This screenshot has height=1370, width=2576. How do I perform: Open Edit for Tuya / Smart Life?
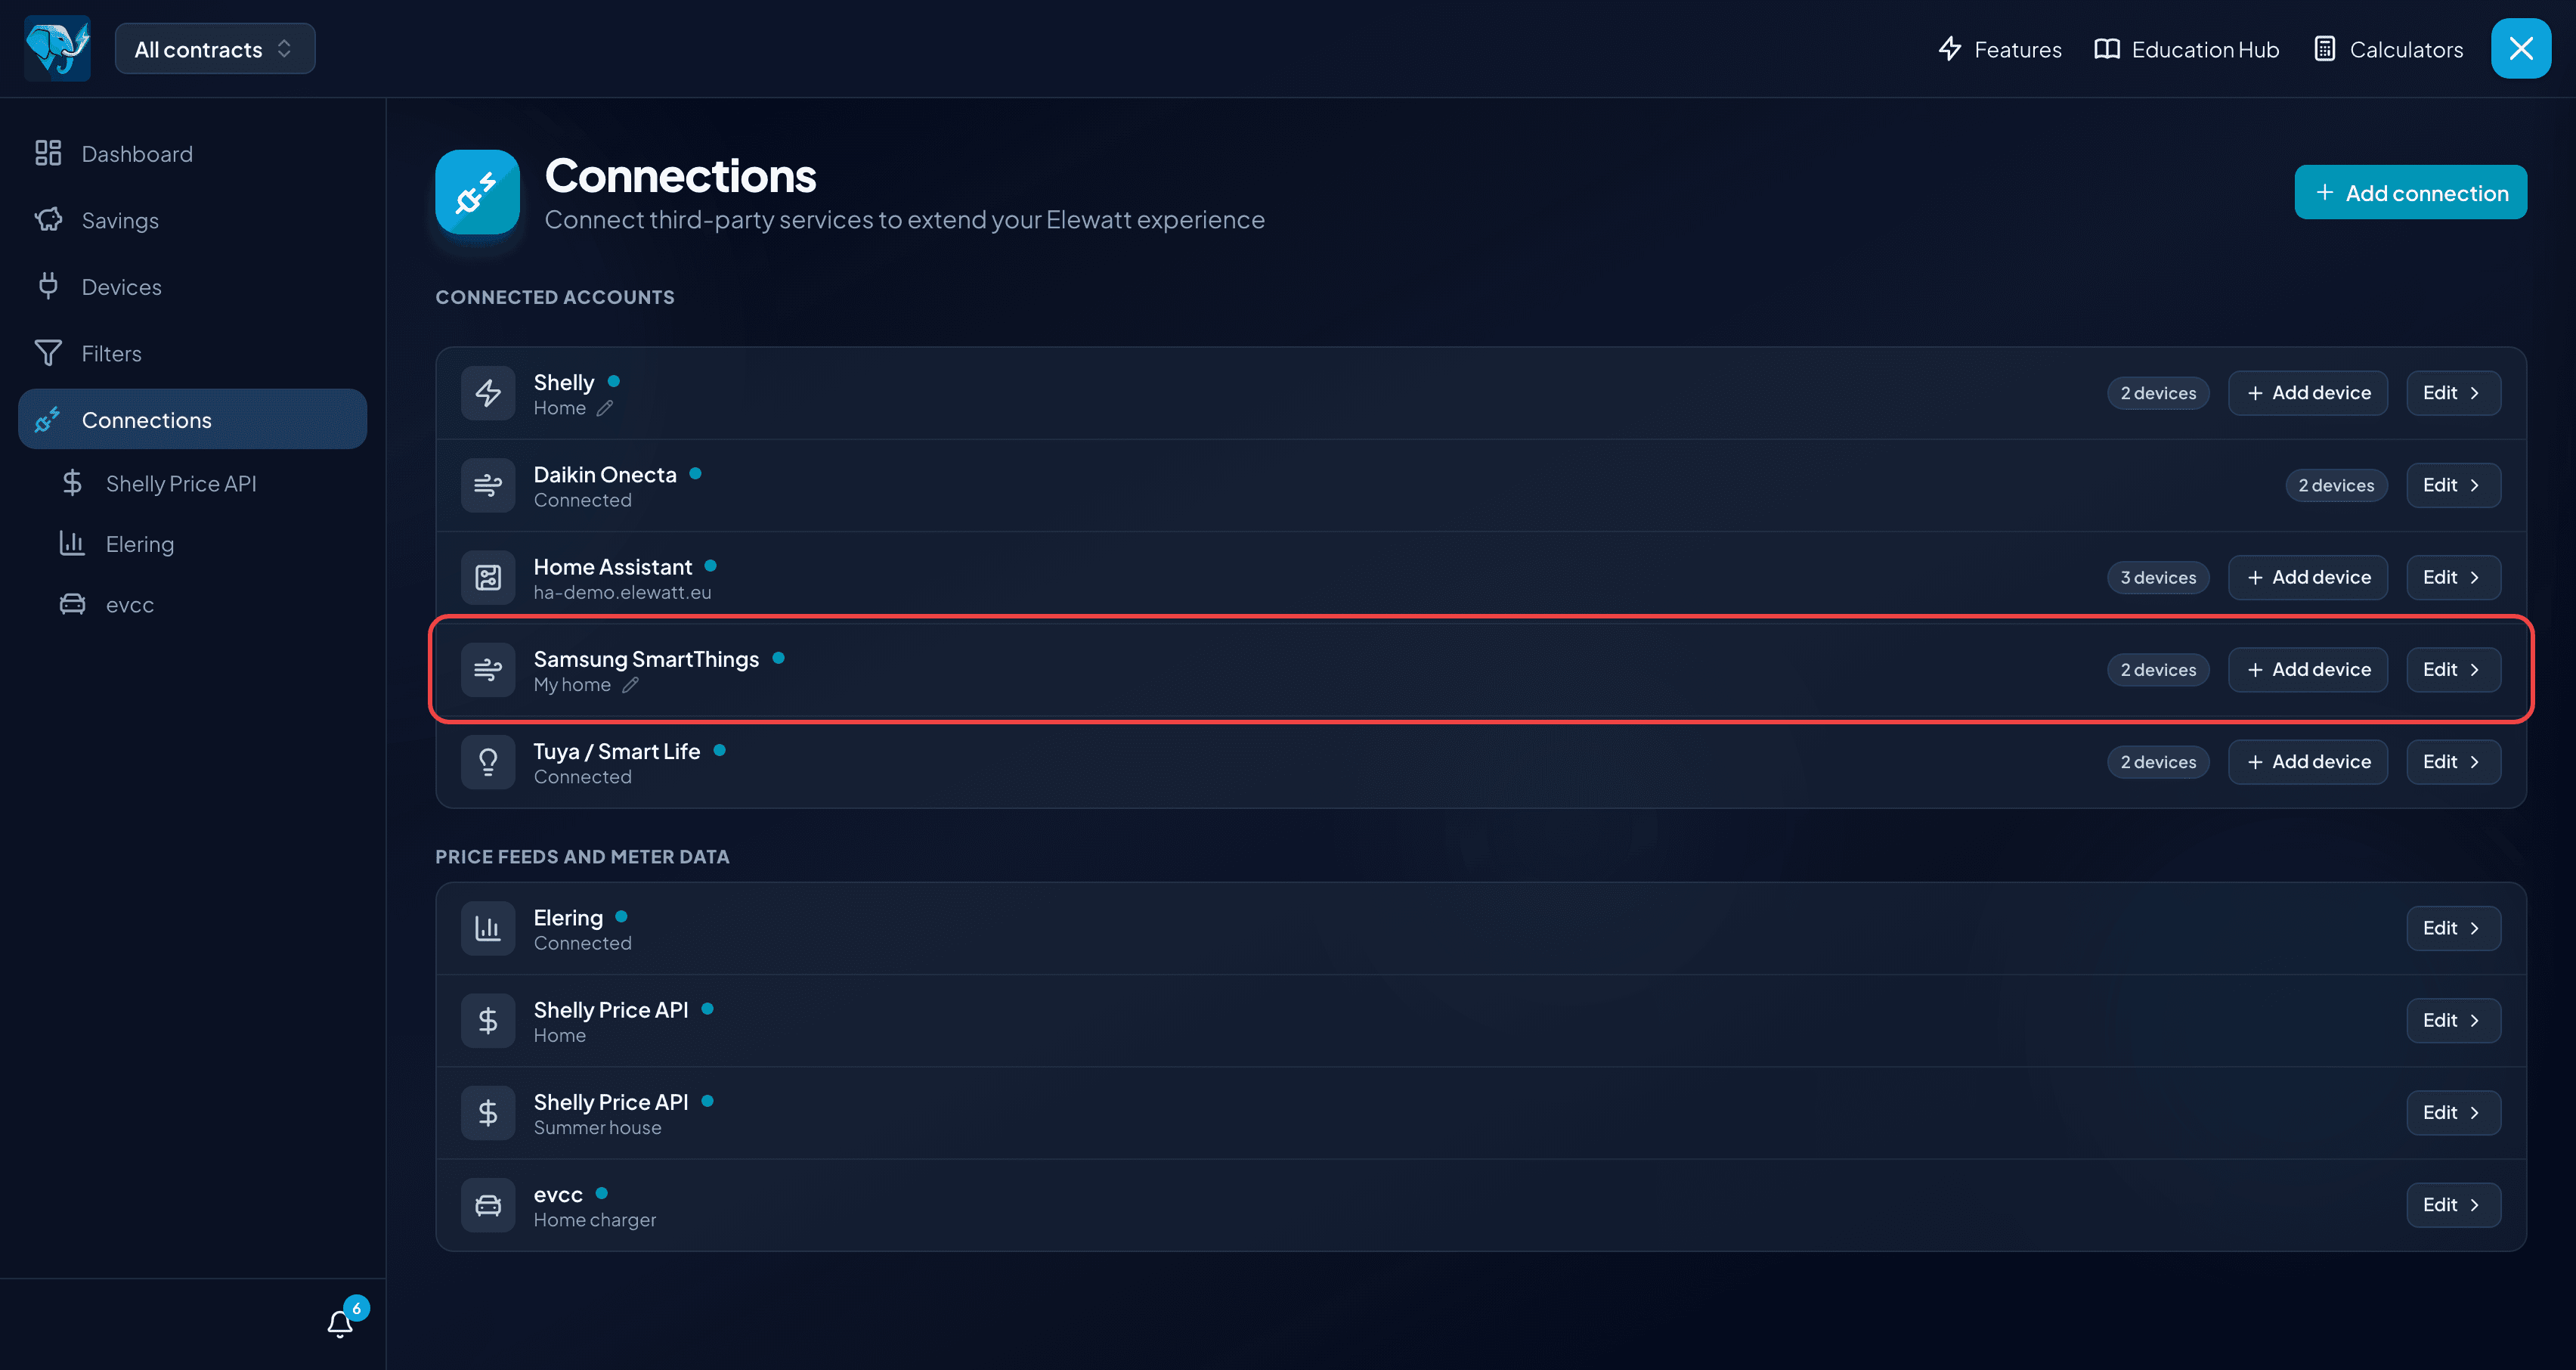pyautogui.click(x=2453, y=762)
